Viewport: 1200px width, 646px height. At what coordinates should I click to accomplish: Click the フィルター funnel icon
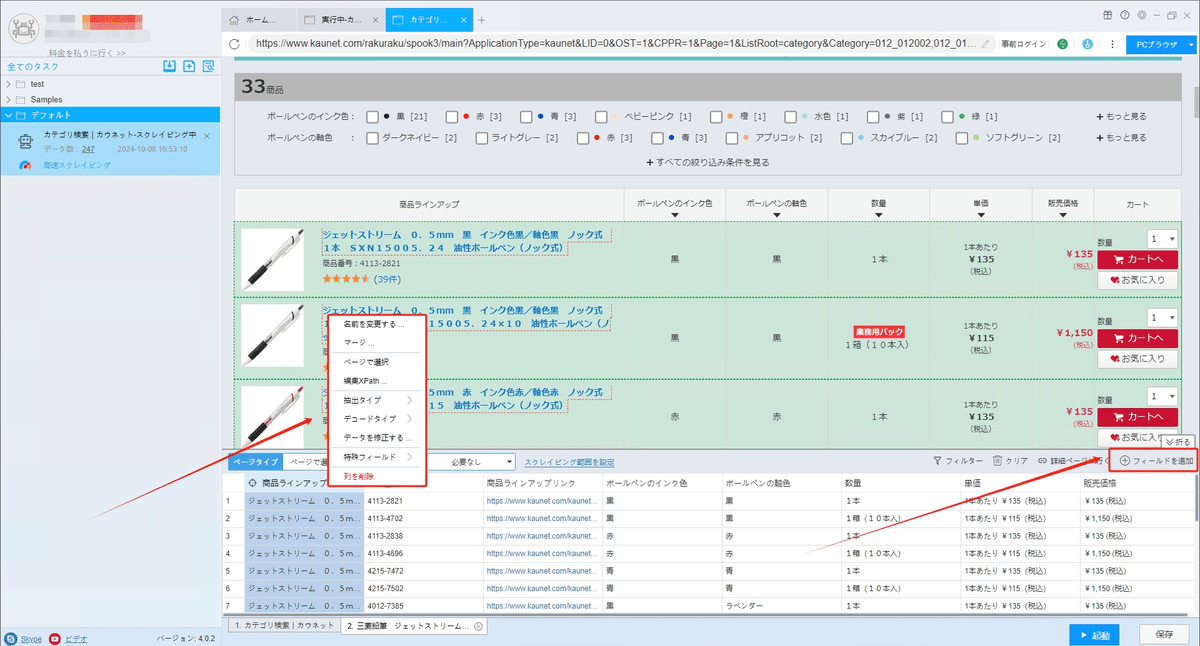pos(937,461)
